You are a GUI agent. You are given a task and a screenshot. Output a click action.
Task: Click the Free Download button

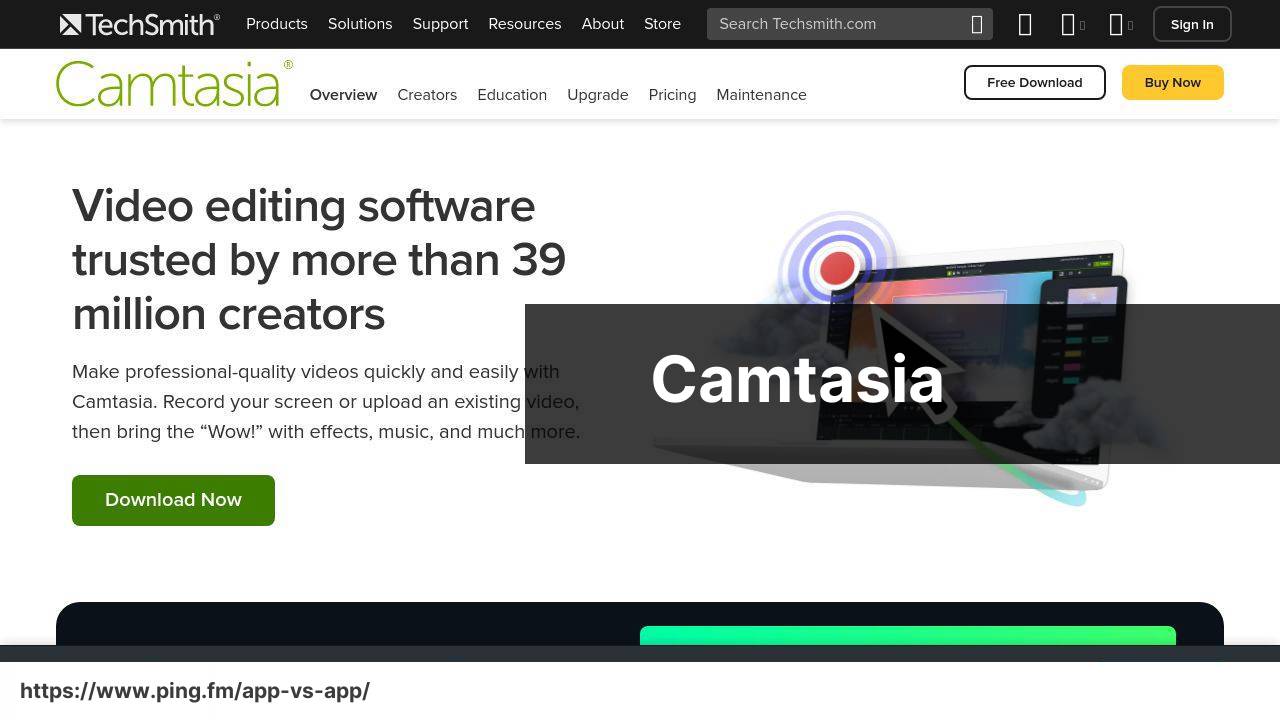coord(1035,83)
